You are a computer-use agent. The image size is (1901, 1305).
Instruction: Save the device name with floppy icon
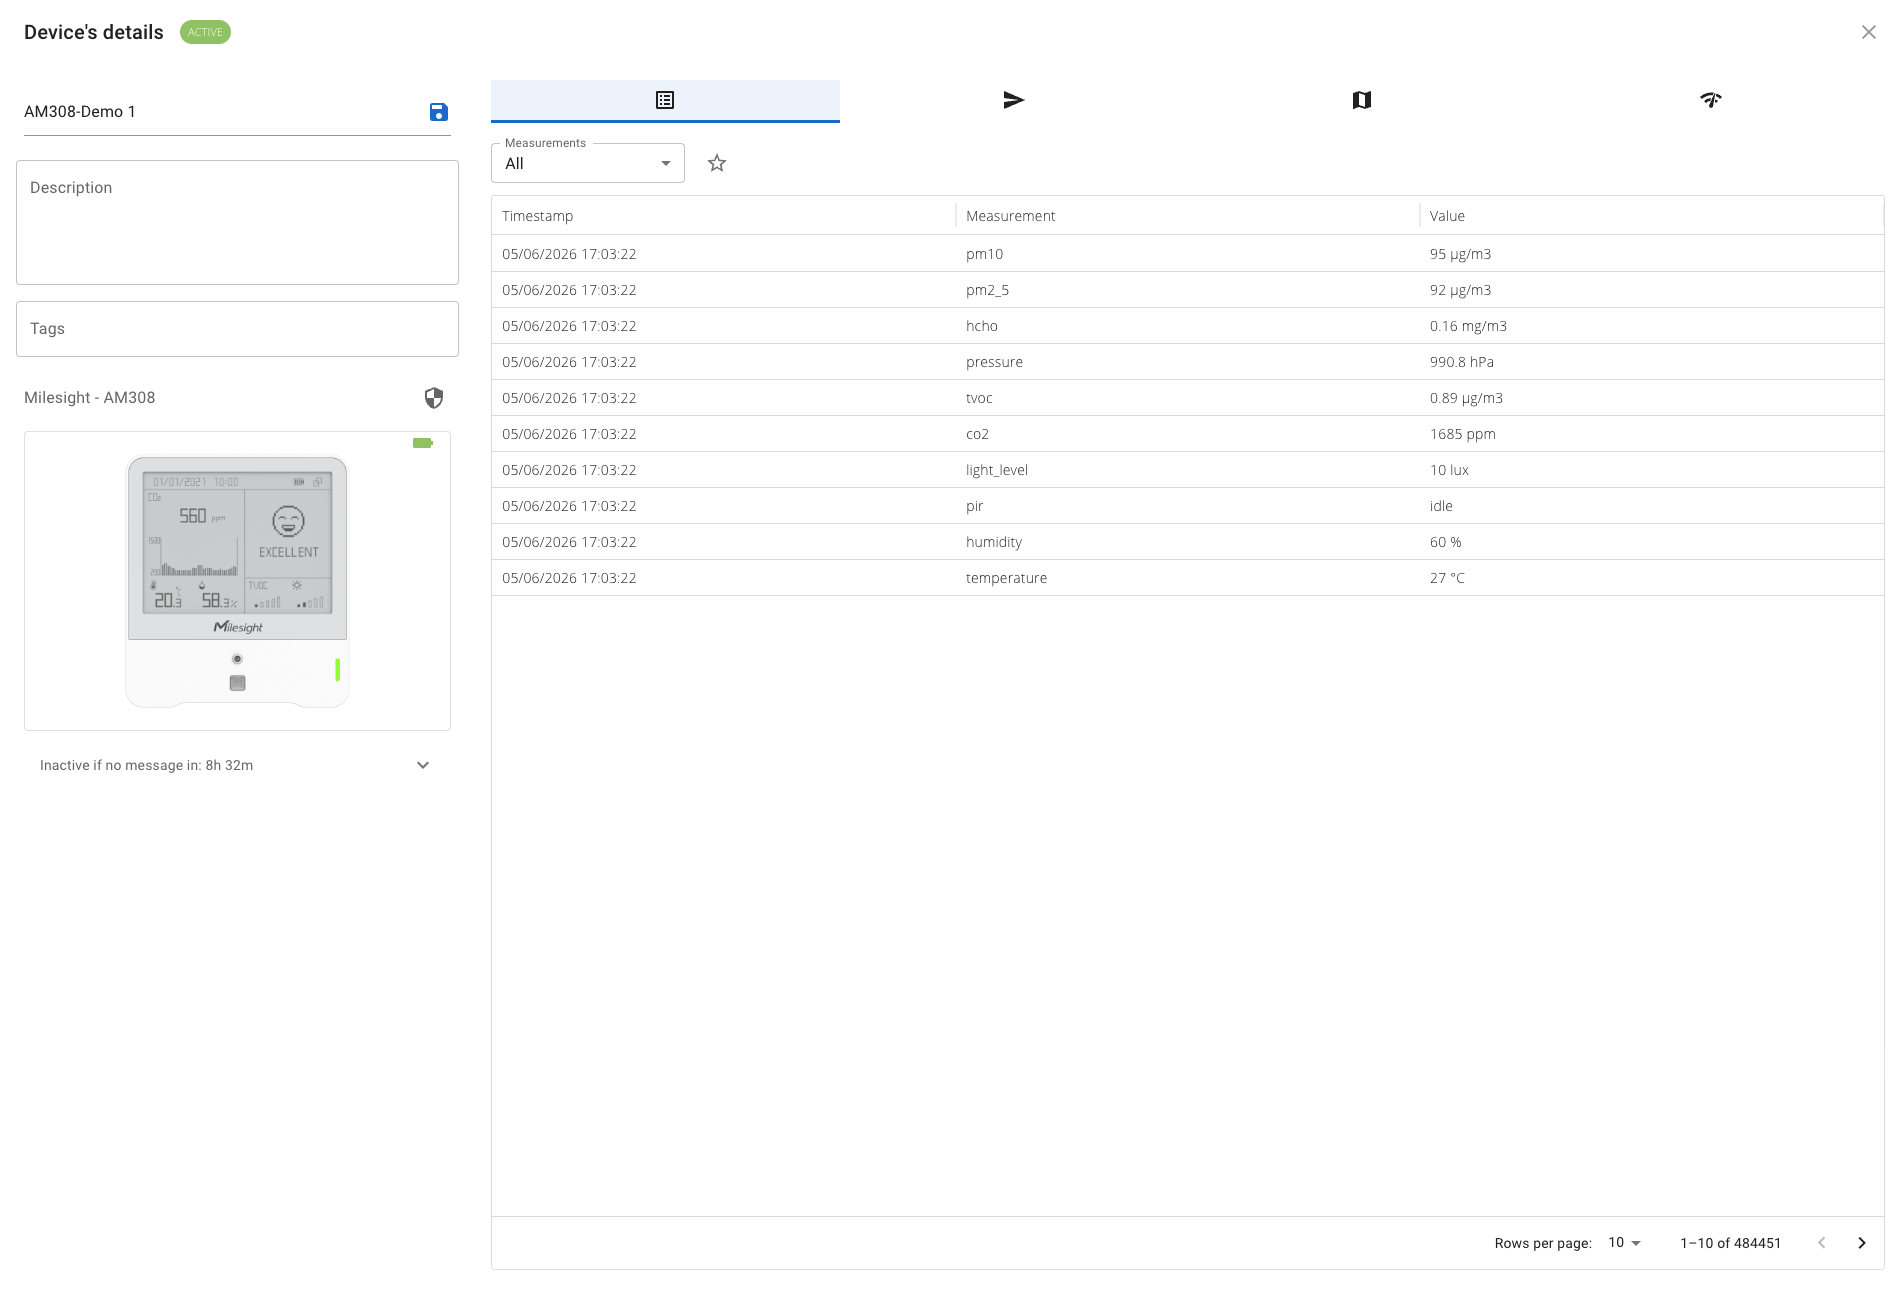pos(438,112)
